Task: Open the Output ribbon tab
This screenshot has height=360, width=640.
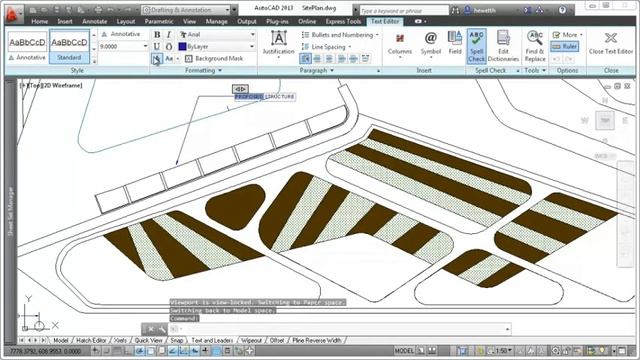Action: [x=247, y=21]
